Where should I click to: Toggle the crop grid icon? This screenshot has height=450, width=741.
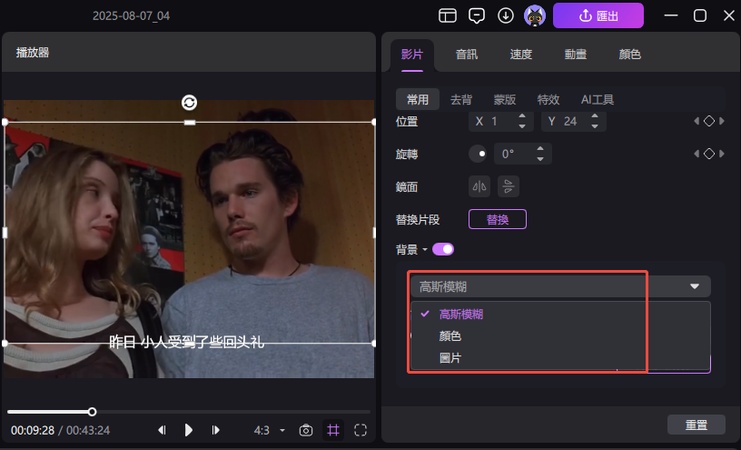point(333,430)
